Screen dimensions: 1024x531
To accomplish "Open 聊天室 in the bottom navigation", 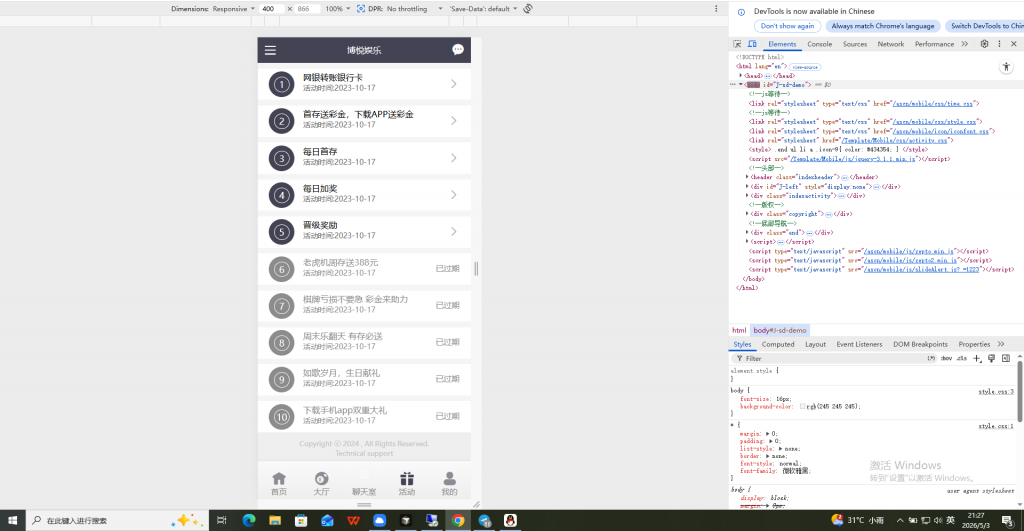I will [364, 483].
